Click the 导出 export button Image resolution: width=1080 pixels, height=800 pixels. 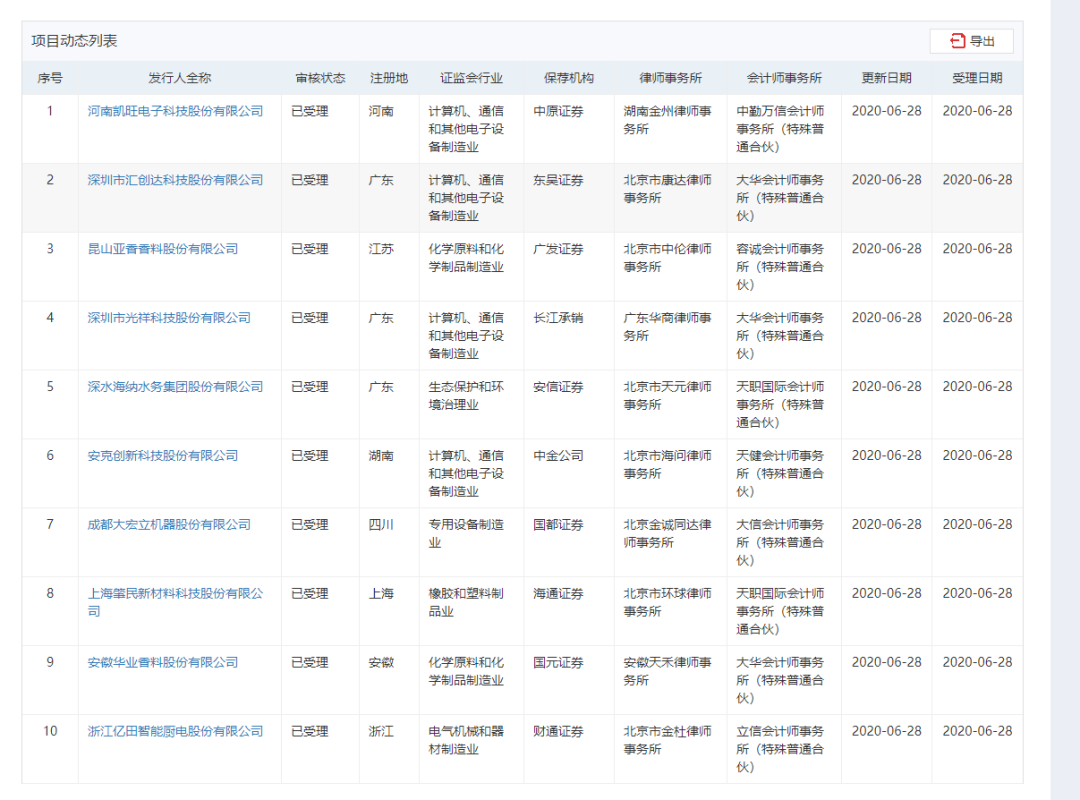point(971,41)
